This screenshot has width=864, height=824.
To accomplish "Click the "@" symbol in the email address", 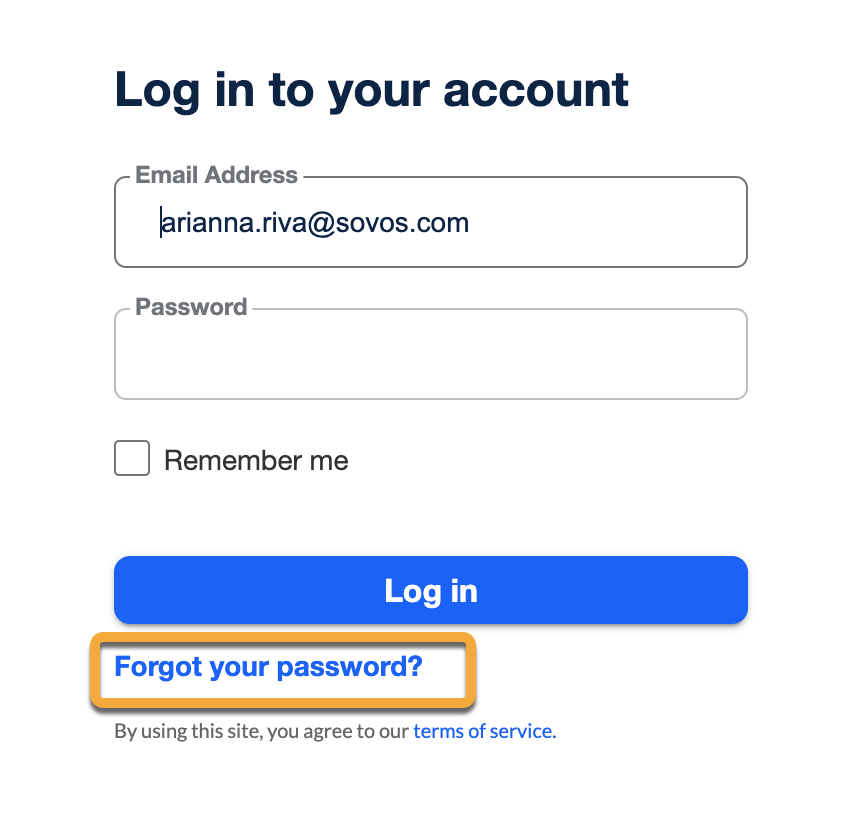I will point(319,222).
